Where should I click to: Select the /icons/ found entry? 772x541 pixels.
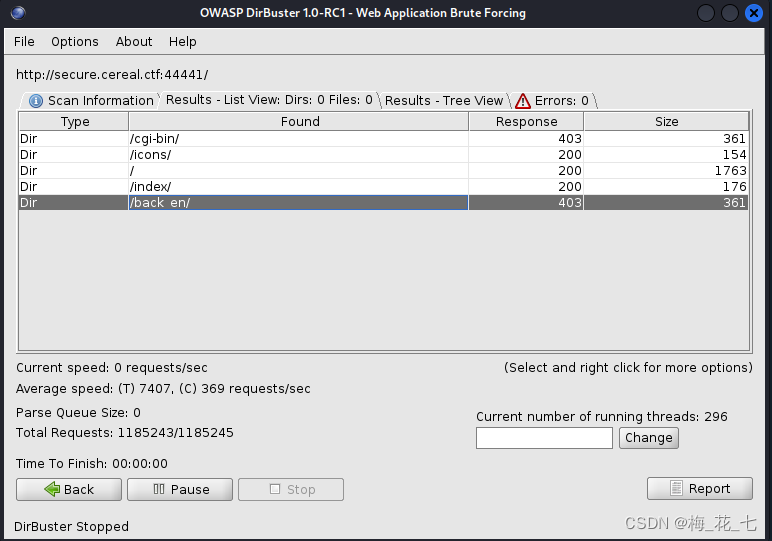pyautogui.click(x=298, y=155)
